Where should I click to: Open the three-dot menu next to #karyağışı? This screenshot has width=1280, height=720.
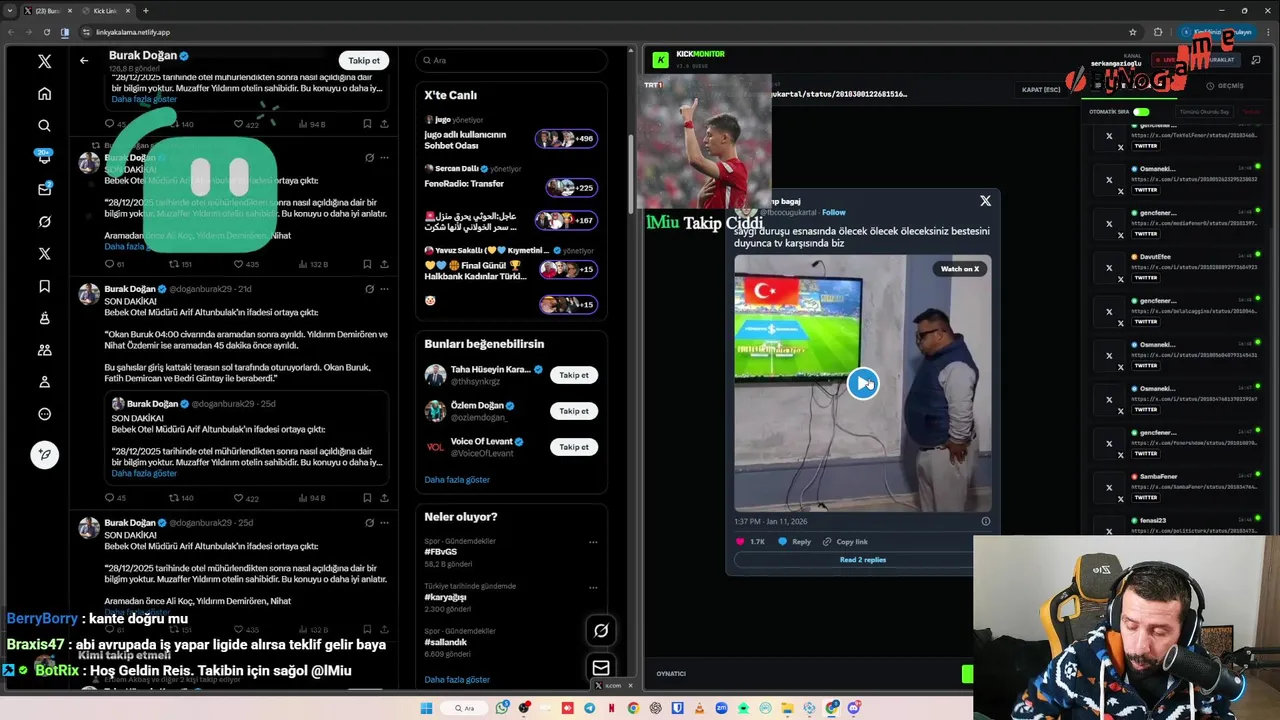point(593,587)
